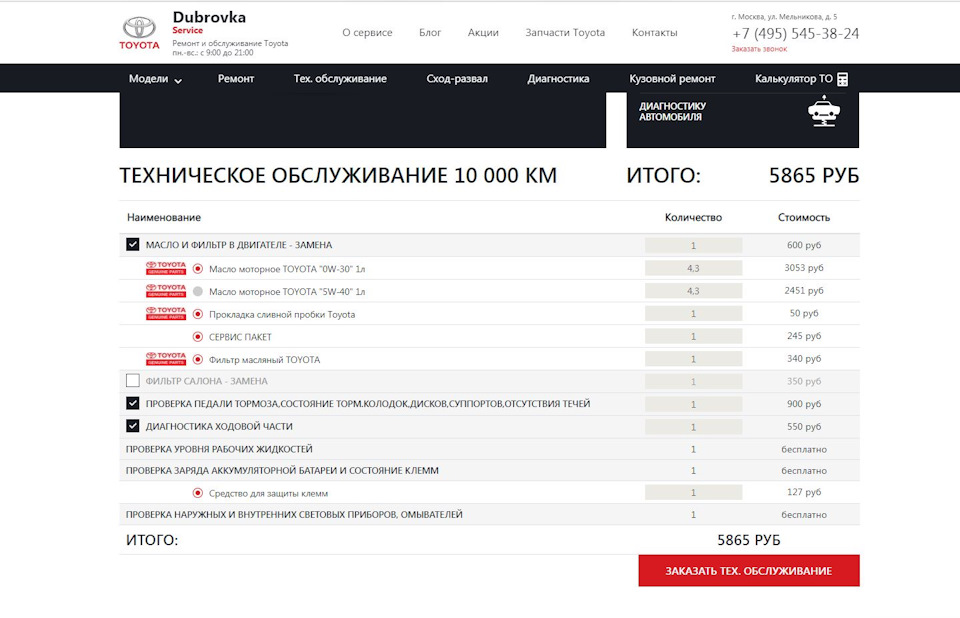
Task: Click Toyota Genuine Parts logo beside 0W-30 oil
Action: point(166,268)
